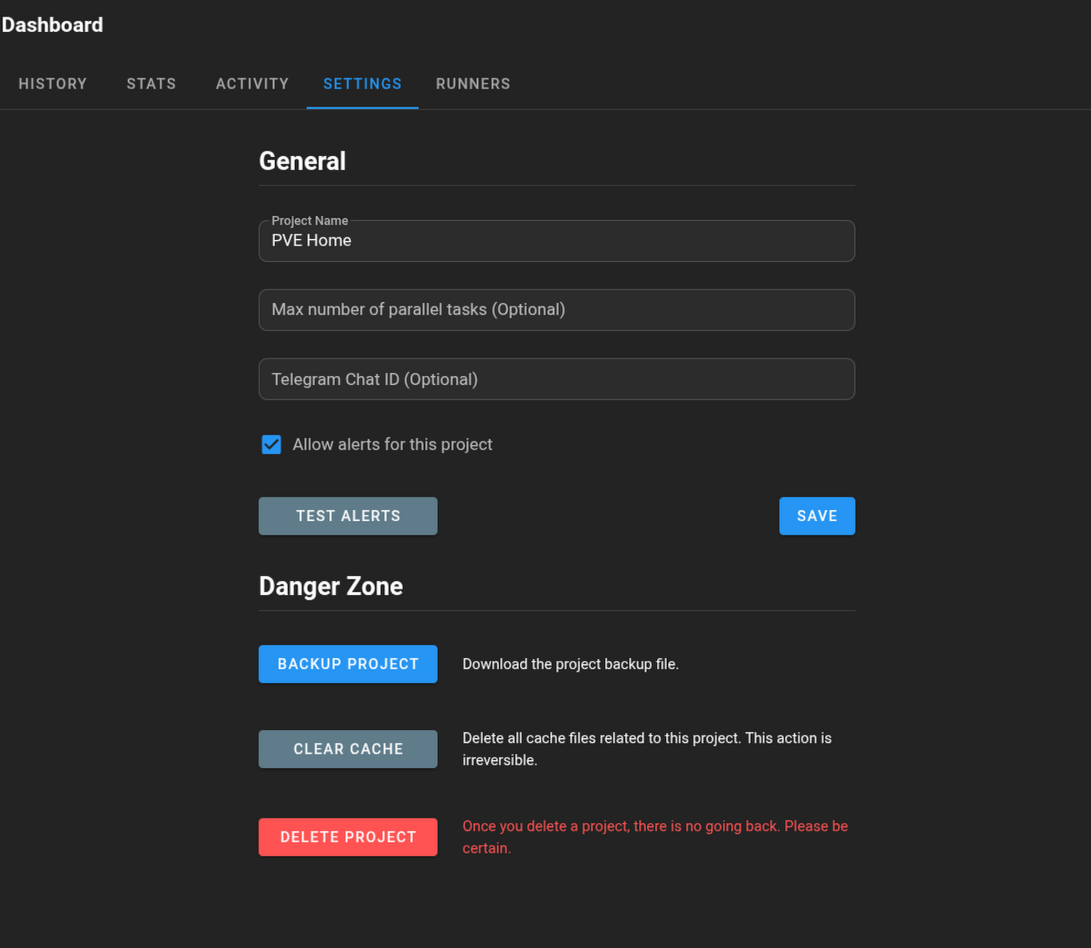Select the Settings tab

click(x=362, y=84)
